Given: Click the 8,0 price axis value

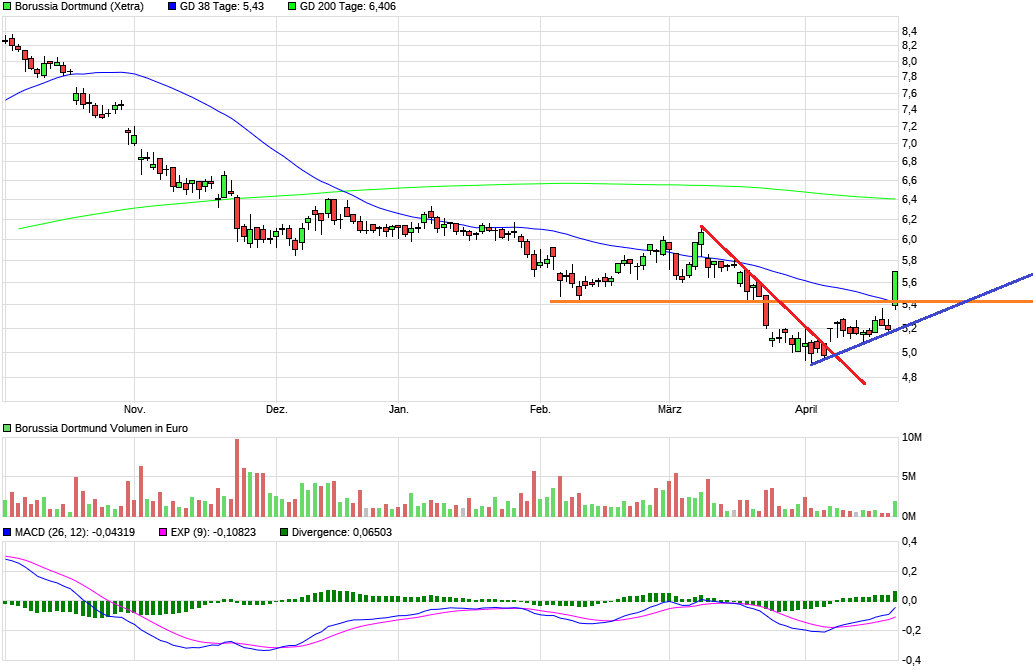Looking at the screenshot, I should 910,61.
